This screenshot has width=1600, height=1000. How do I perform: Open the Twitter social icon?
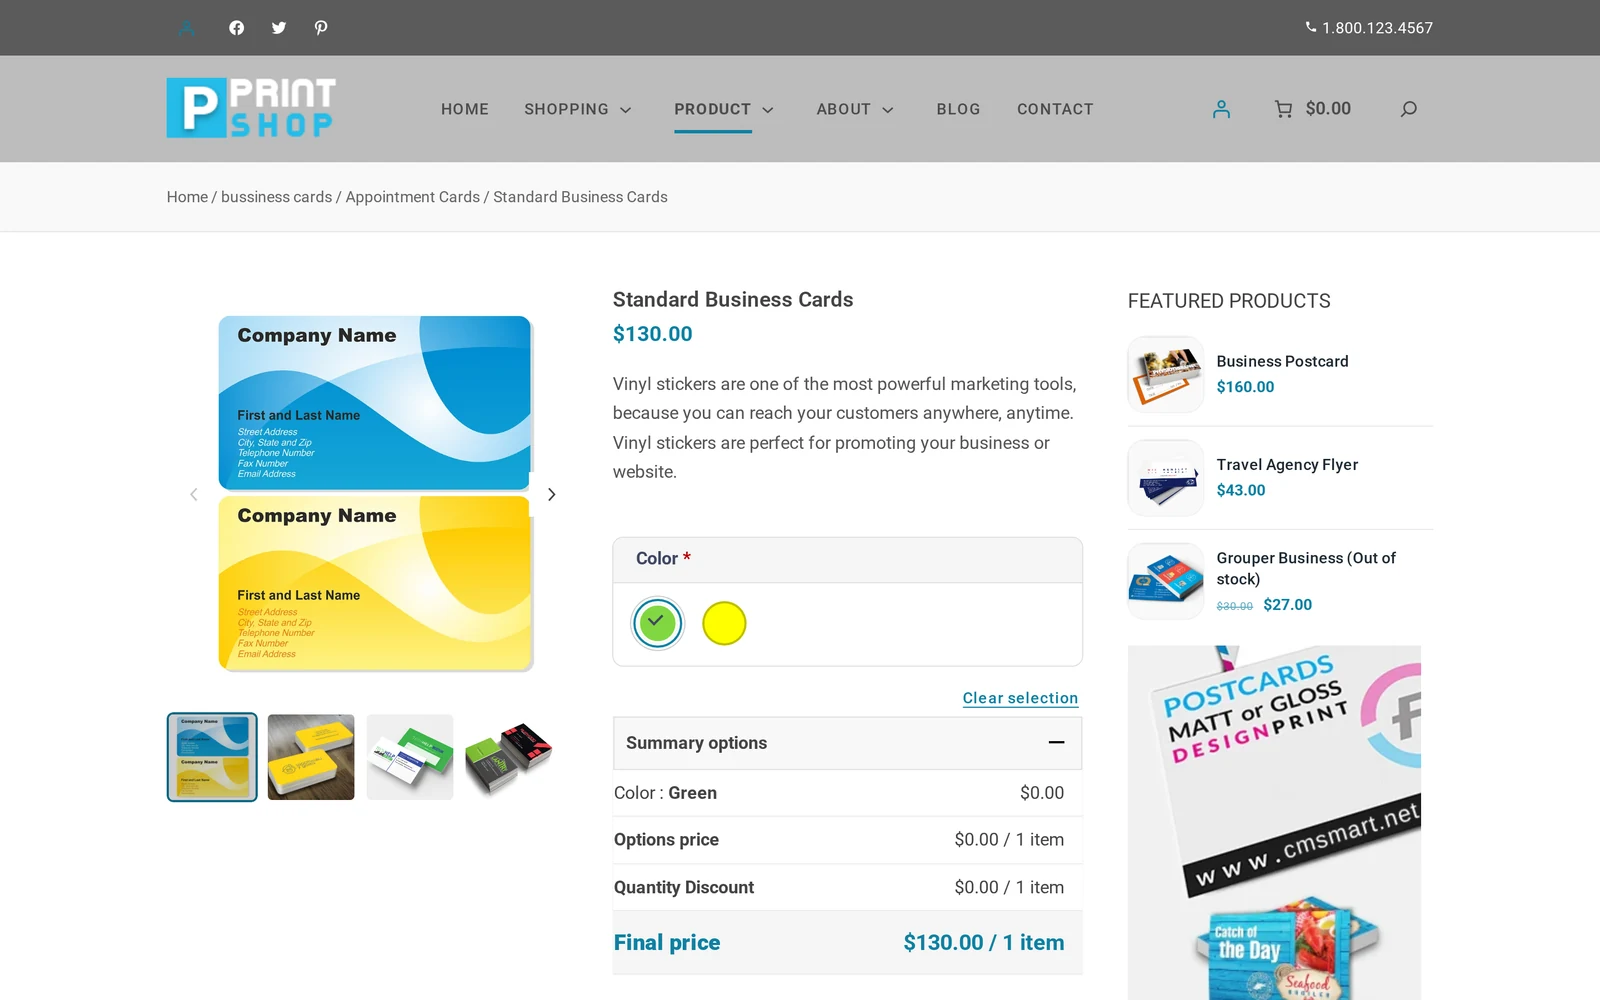coord(279,28)
